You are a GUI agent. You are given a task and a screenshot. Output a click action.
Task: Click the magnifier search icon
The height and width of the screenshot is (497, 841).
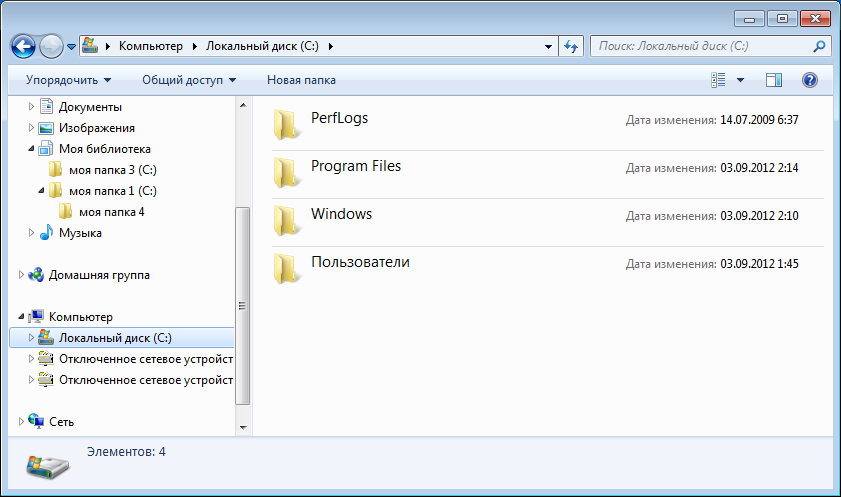pyautogui.click(x=819, y=47)
